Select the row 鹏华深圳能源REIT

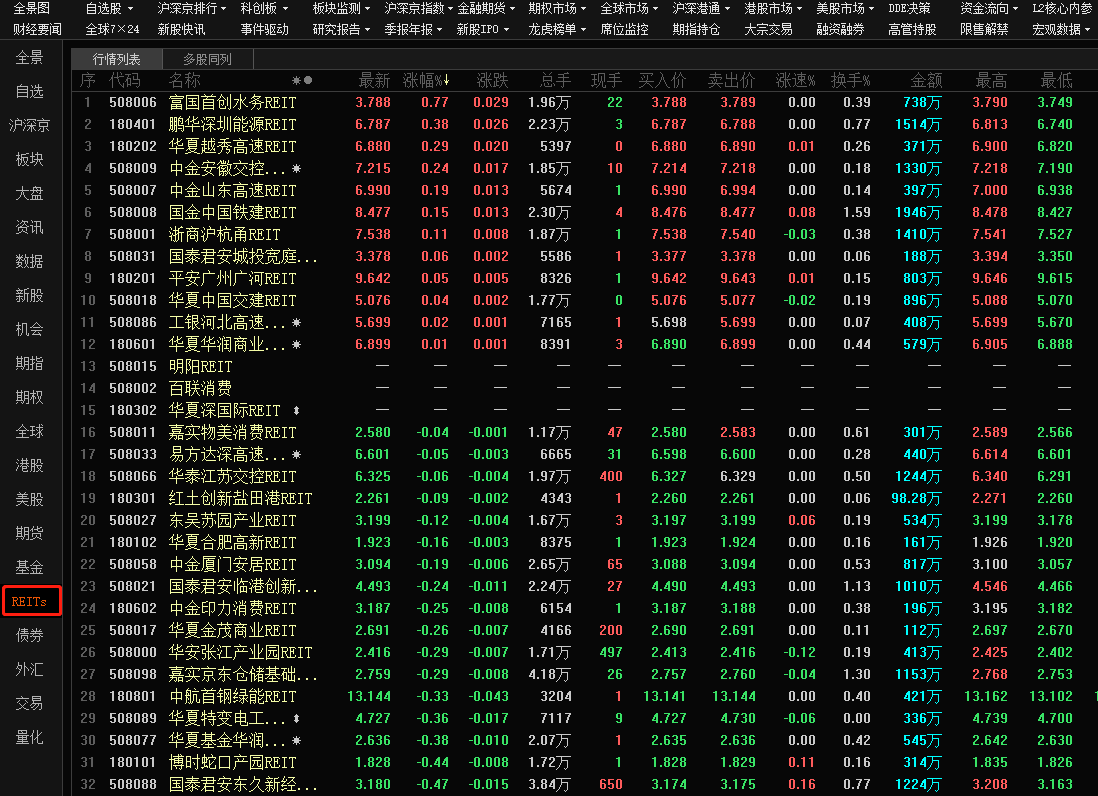pyautogui.click(x=585, y=125)
